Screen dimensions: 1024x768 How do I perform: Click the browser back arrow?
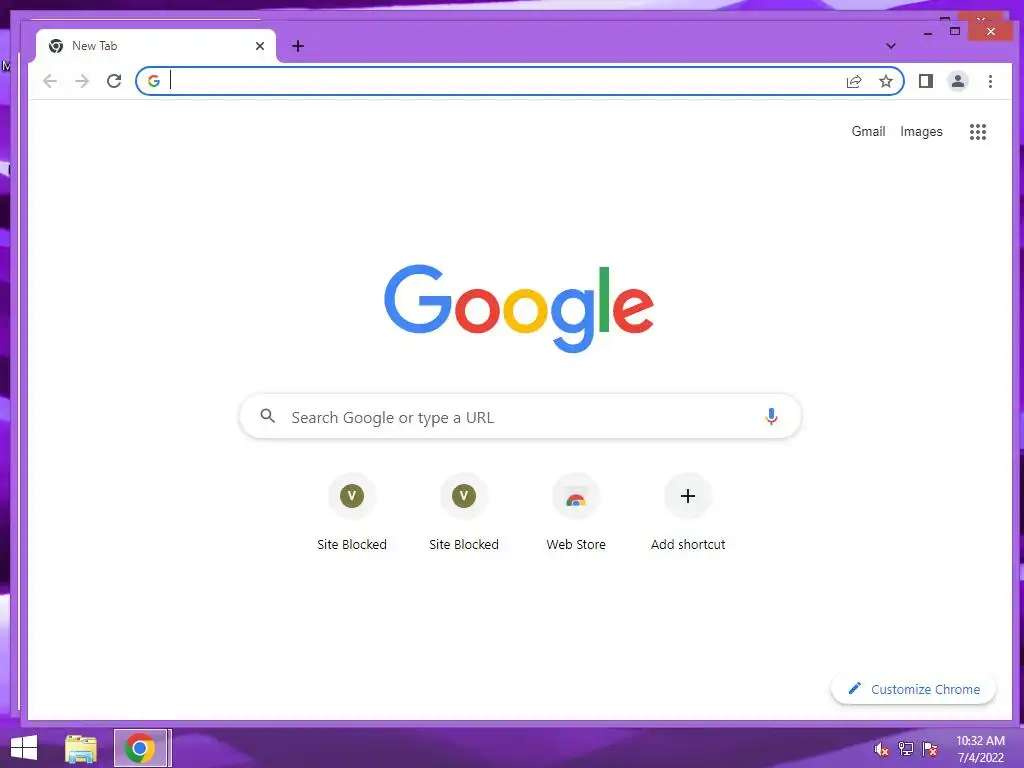click(x=50, y=81)
